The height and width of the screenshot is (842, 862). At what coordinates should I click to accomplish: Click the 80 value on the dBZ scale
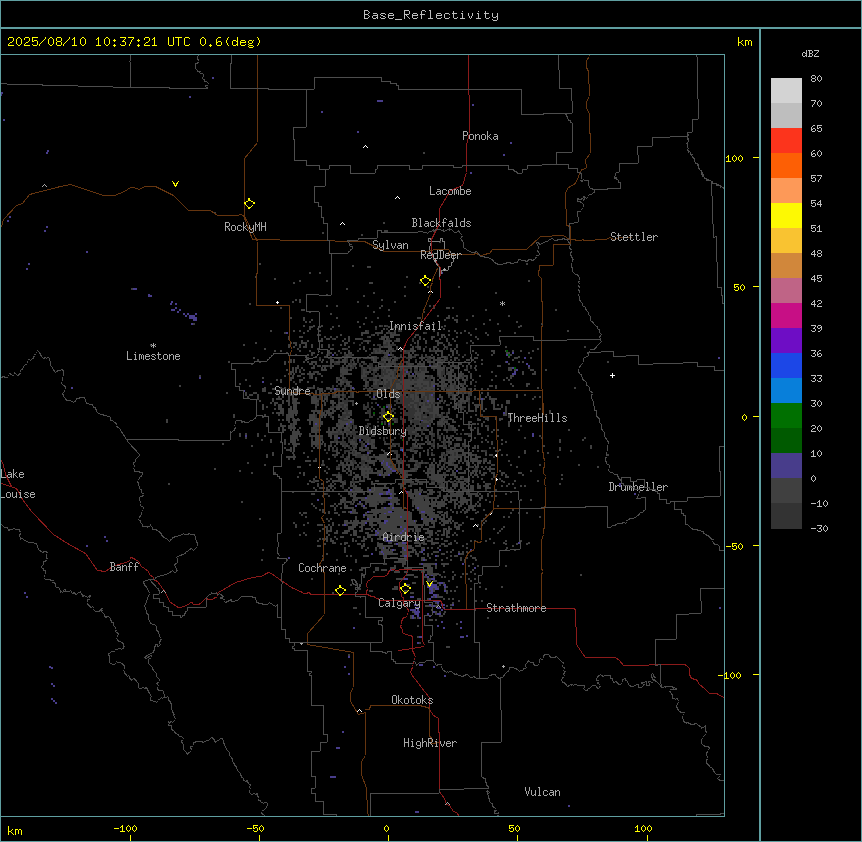point(816,79)
